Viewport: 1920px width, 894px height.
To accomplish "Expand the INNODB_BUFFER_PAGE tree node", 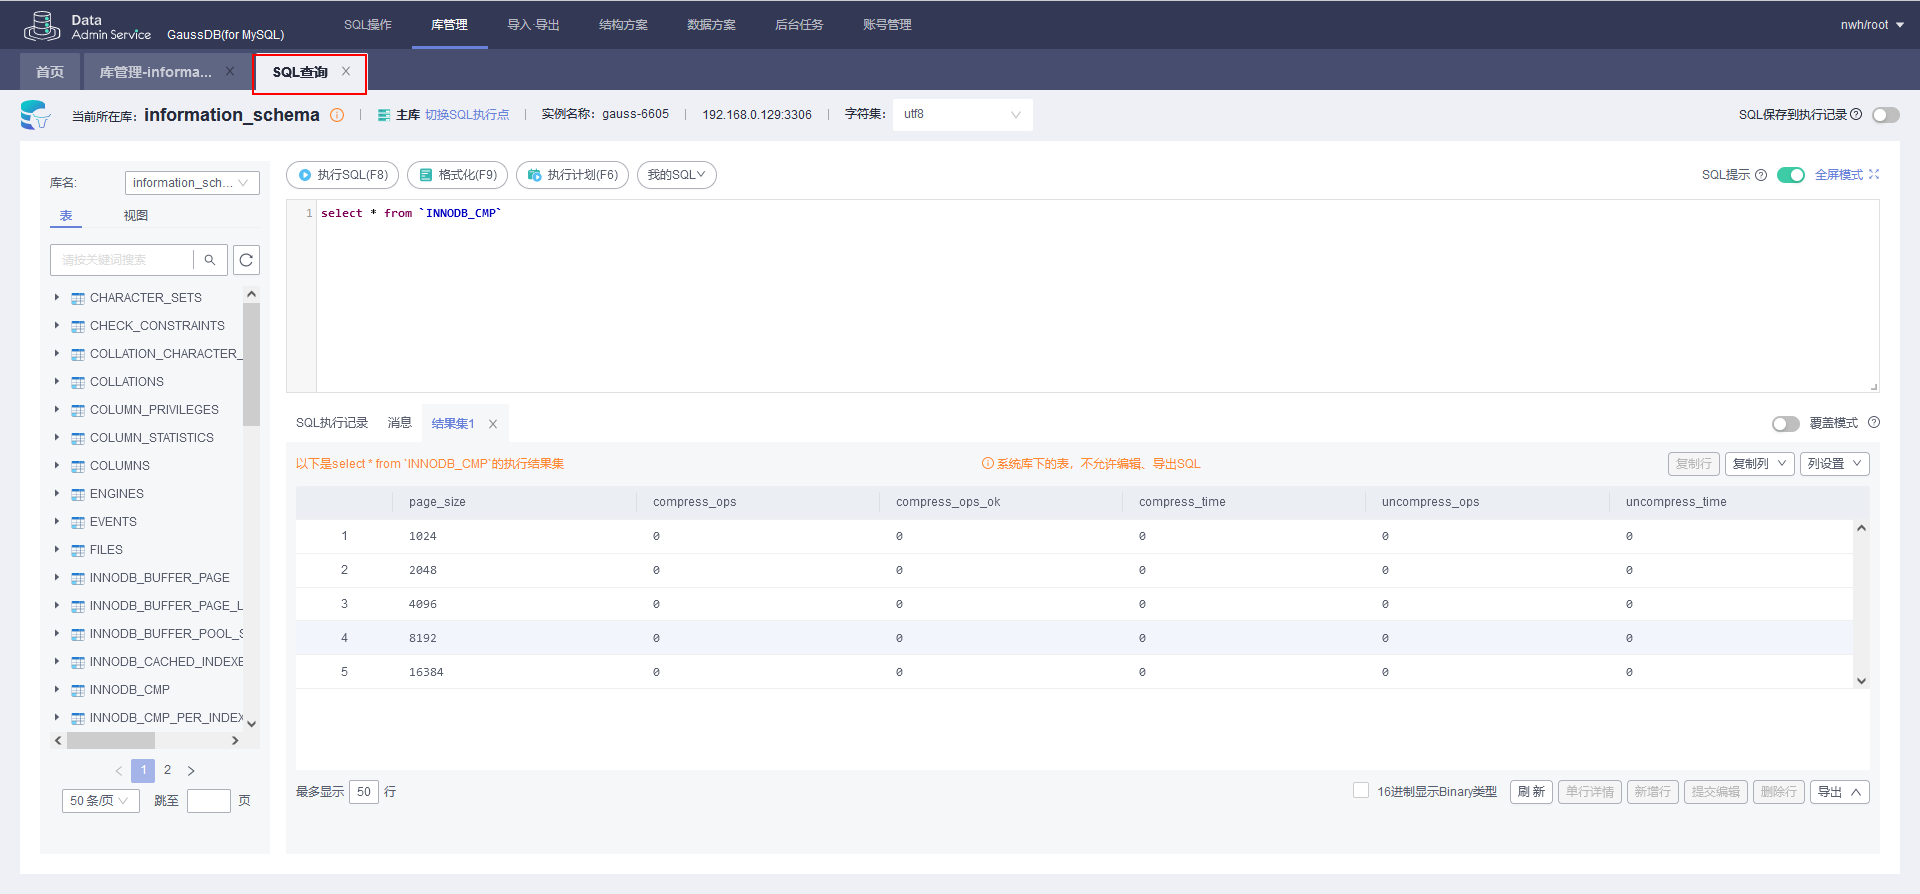I will pyautogui.click(x=57, y=577).
